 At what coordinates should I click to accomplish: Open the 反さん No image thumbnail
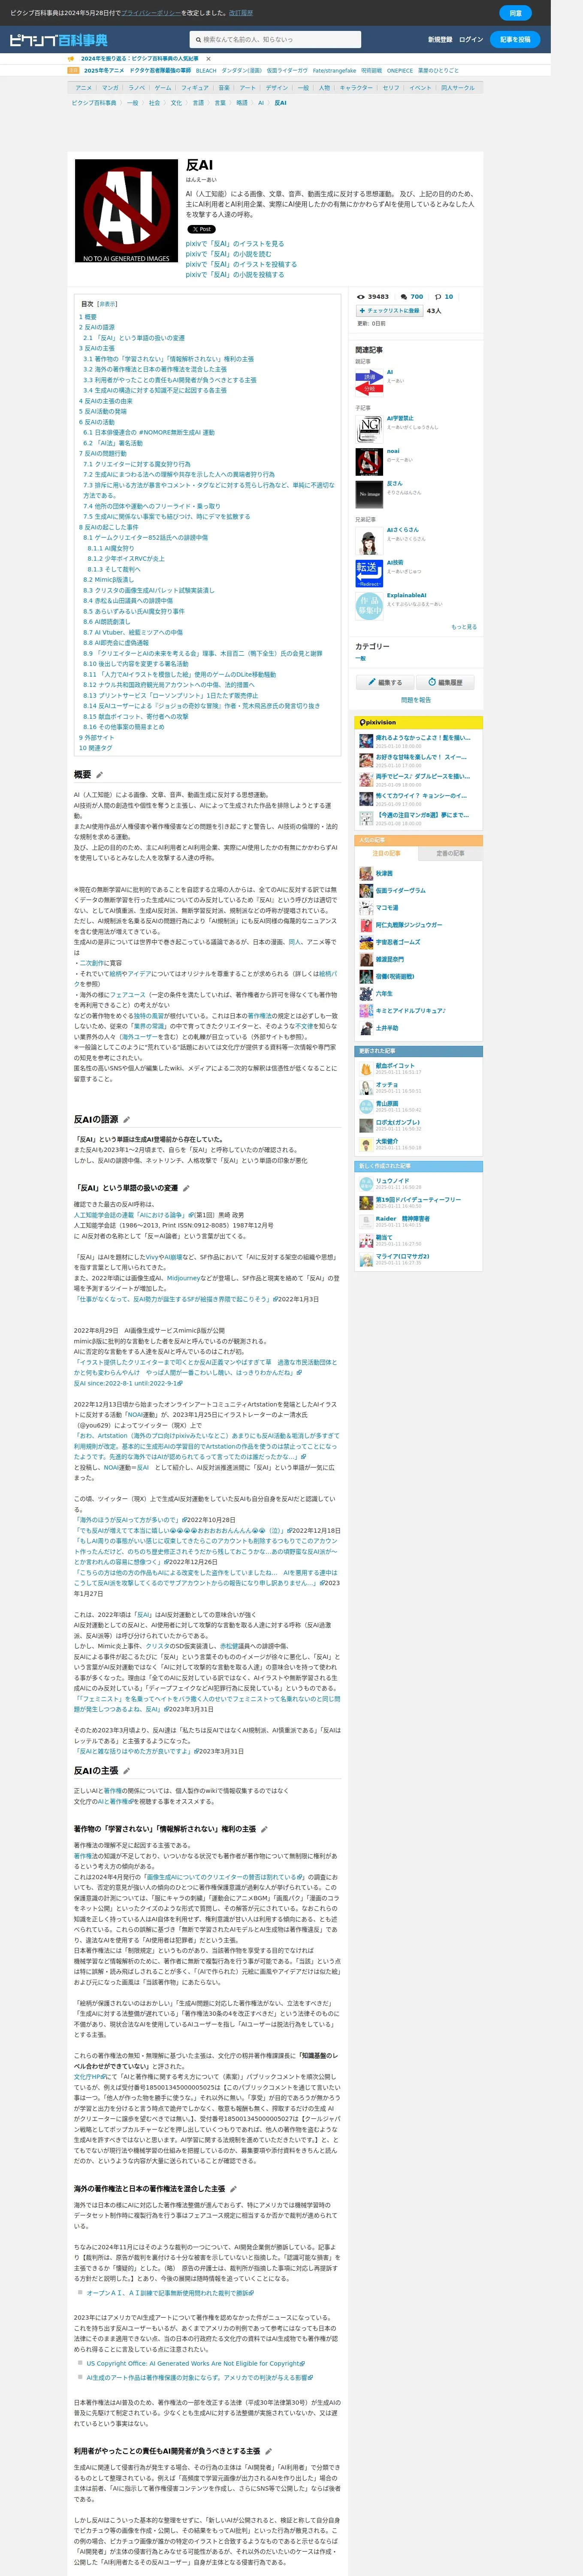369,494
